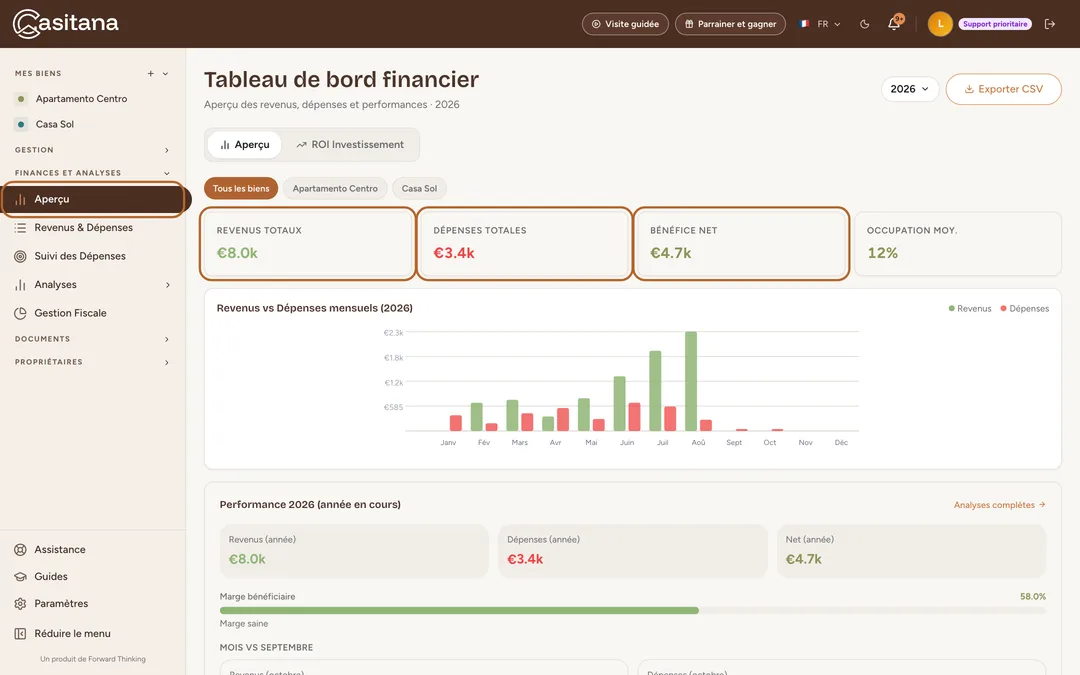This screenshot has height=675, width=1080.
Task: Toggle dark mode moon icon
Action: click(864, 24)
